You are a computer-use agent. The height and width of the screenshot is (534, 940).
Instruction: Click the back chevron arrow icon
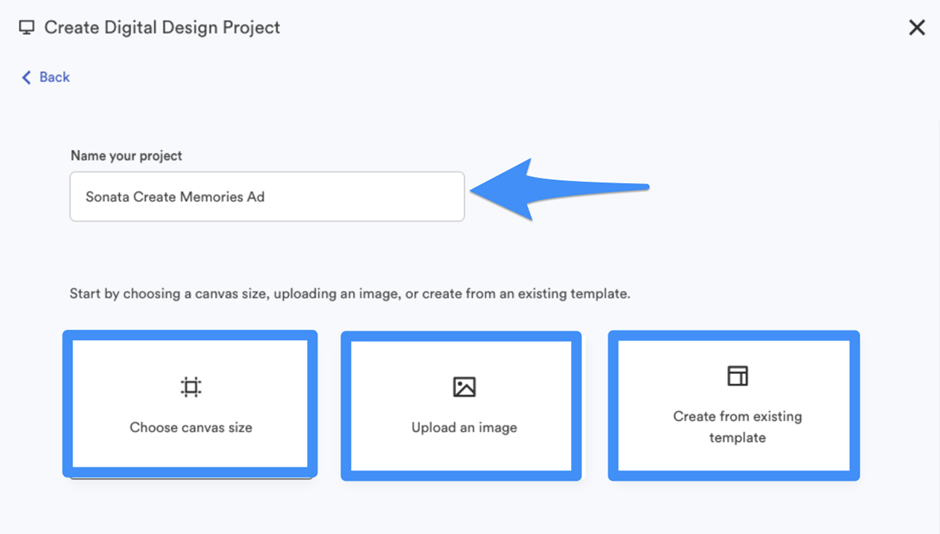[x=26, y=77]
